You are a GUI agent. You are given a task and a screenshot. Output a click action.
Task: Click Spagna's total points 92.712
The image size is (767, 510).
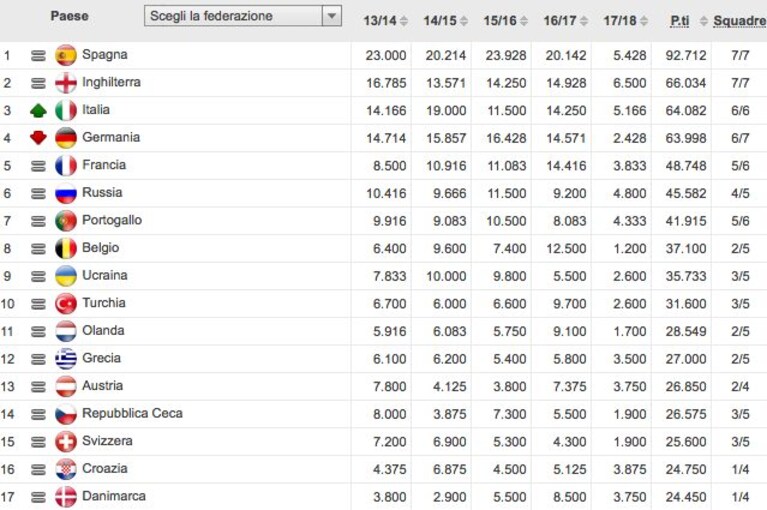pos(686,55)
